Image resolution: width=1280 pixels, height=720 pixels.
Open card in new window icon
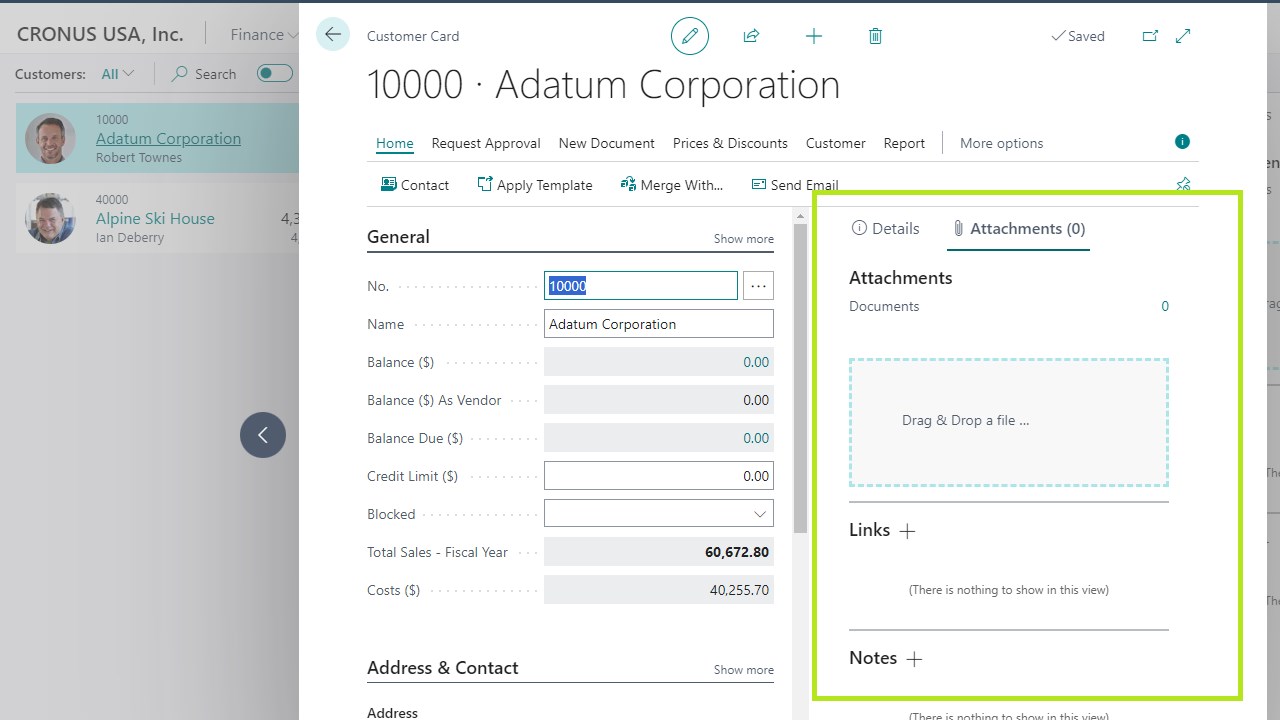(1150, 36)
